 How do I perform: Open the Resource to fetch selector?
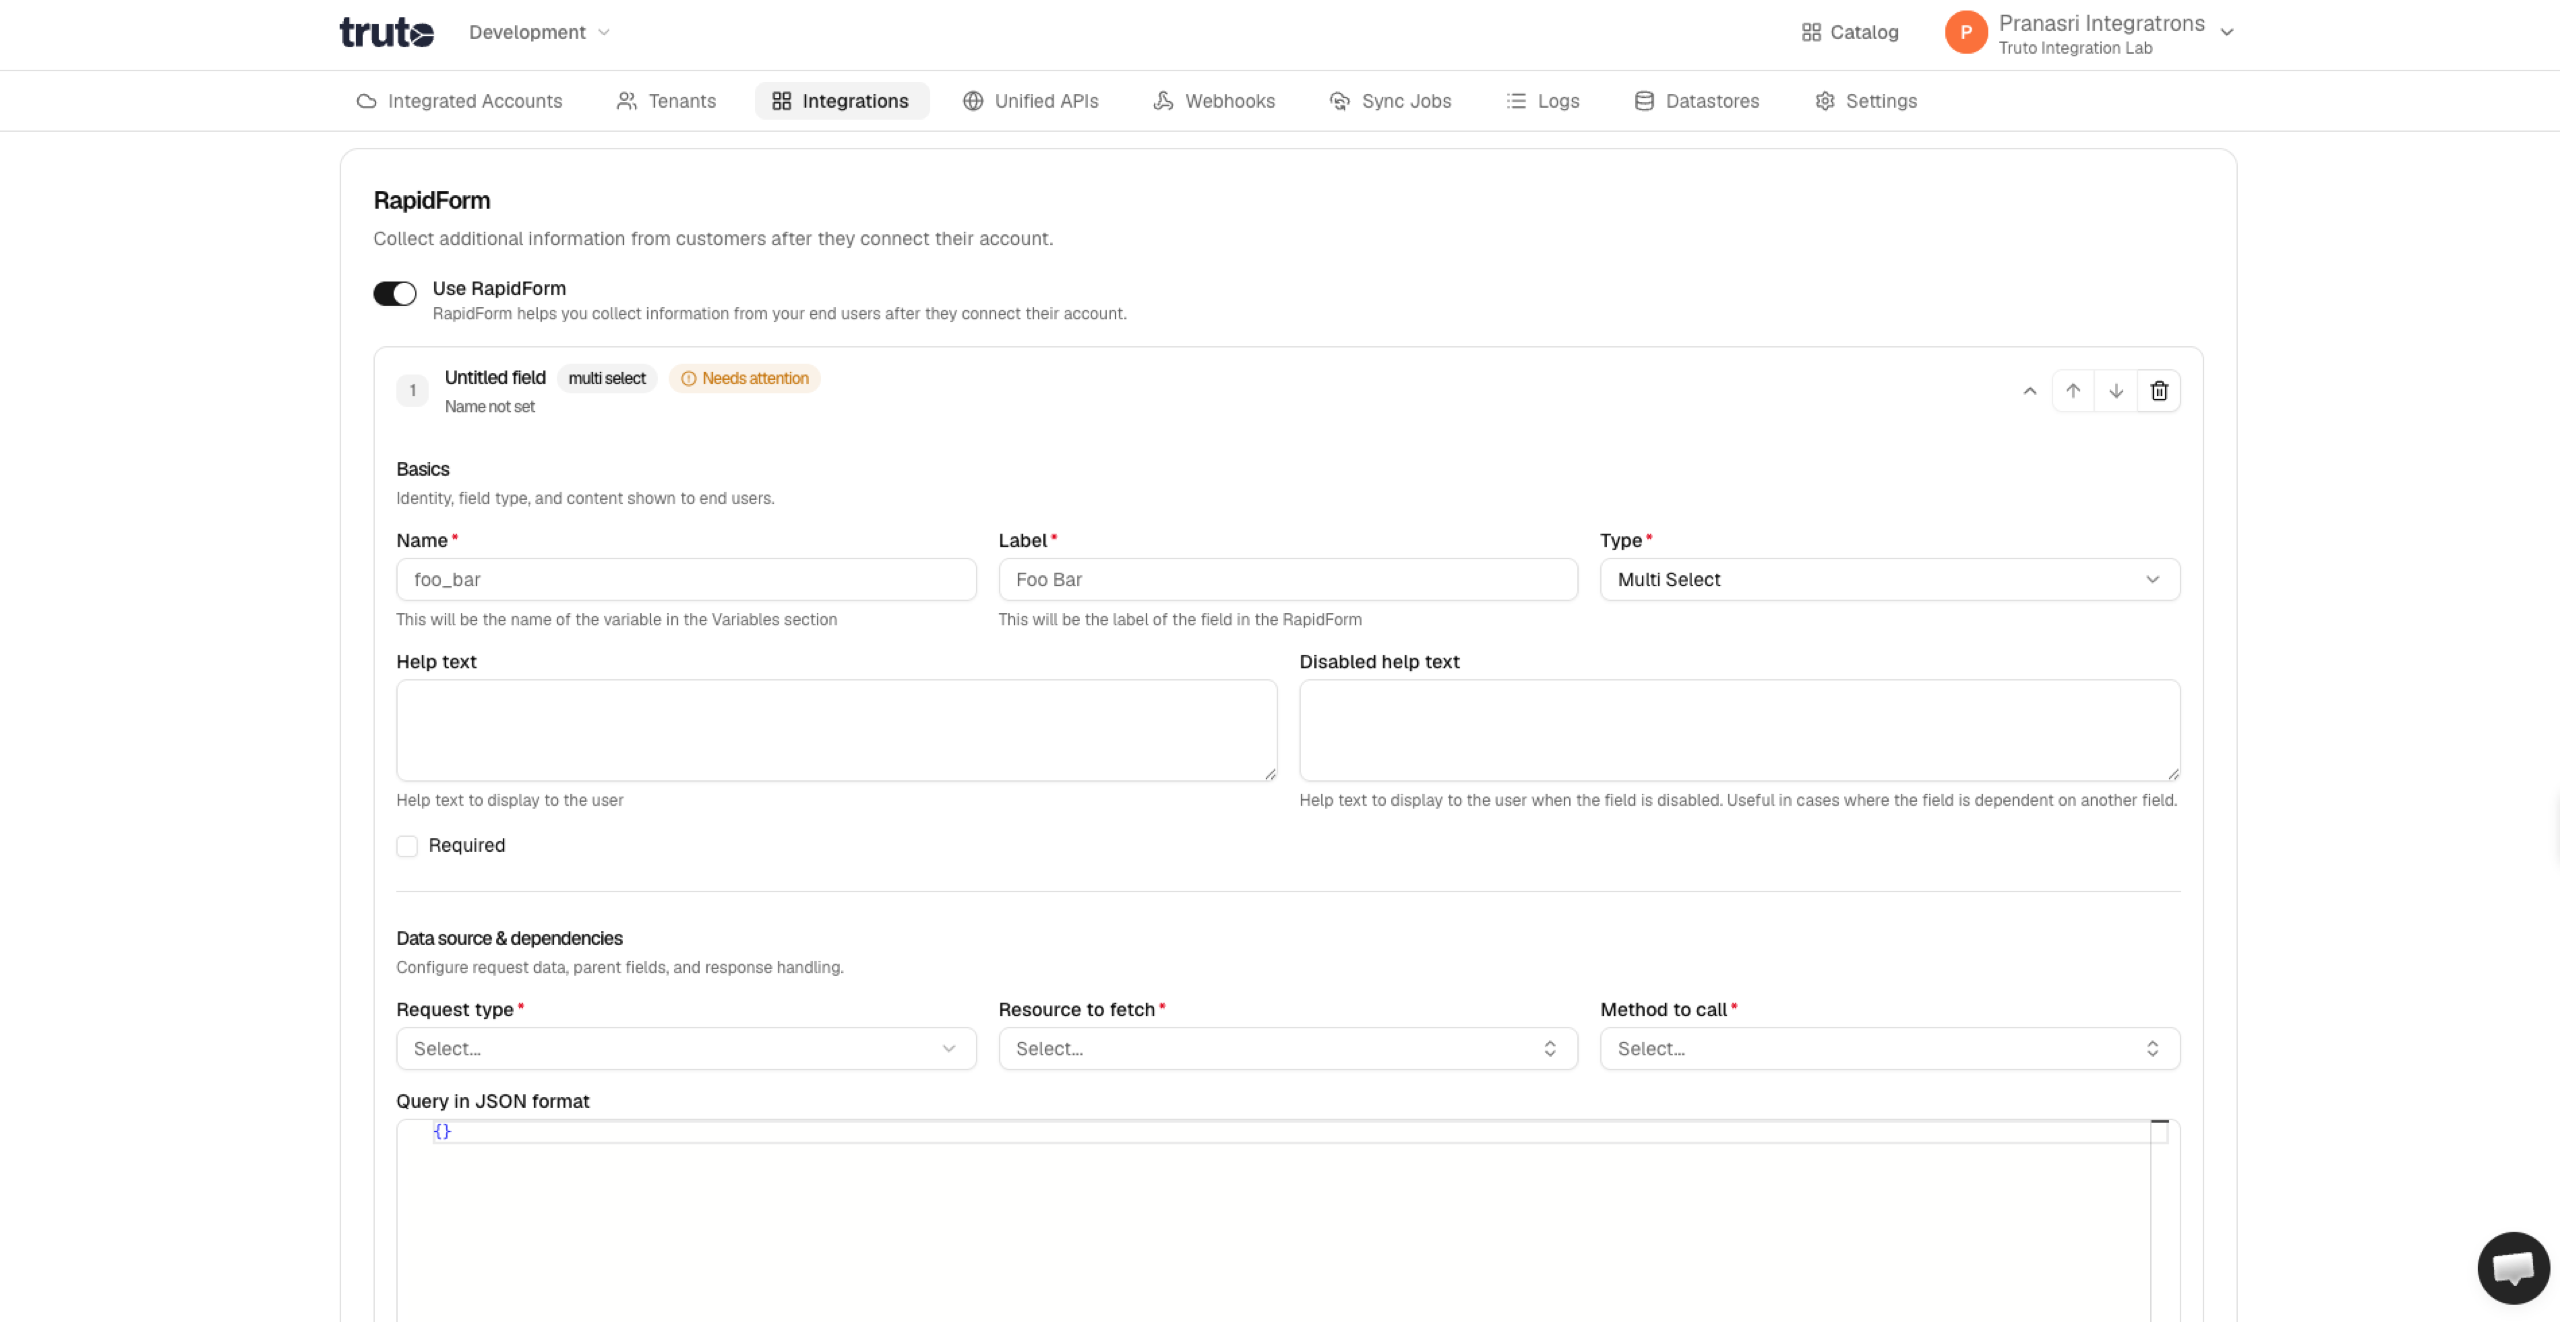pos(1288,1049)
